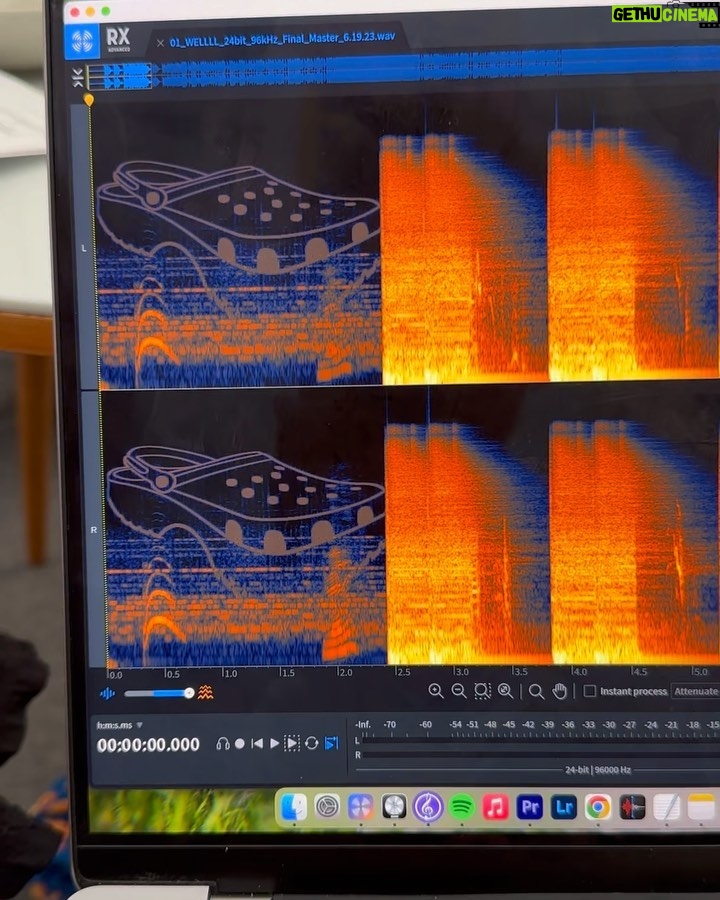Toggle the Loop playback button
Screen dimensions: 720x900
click(312, 743)
